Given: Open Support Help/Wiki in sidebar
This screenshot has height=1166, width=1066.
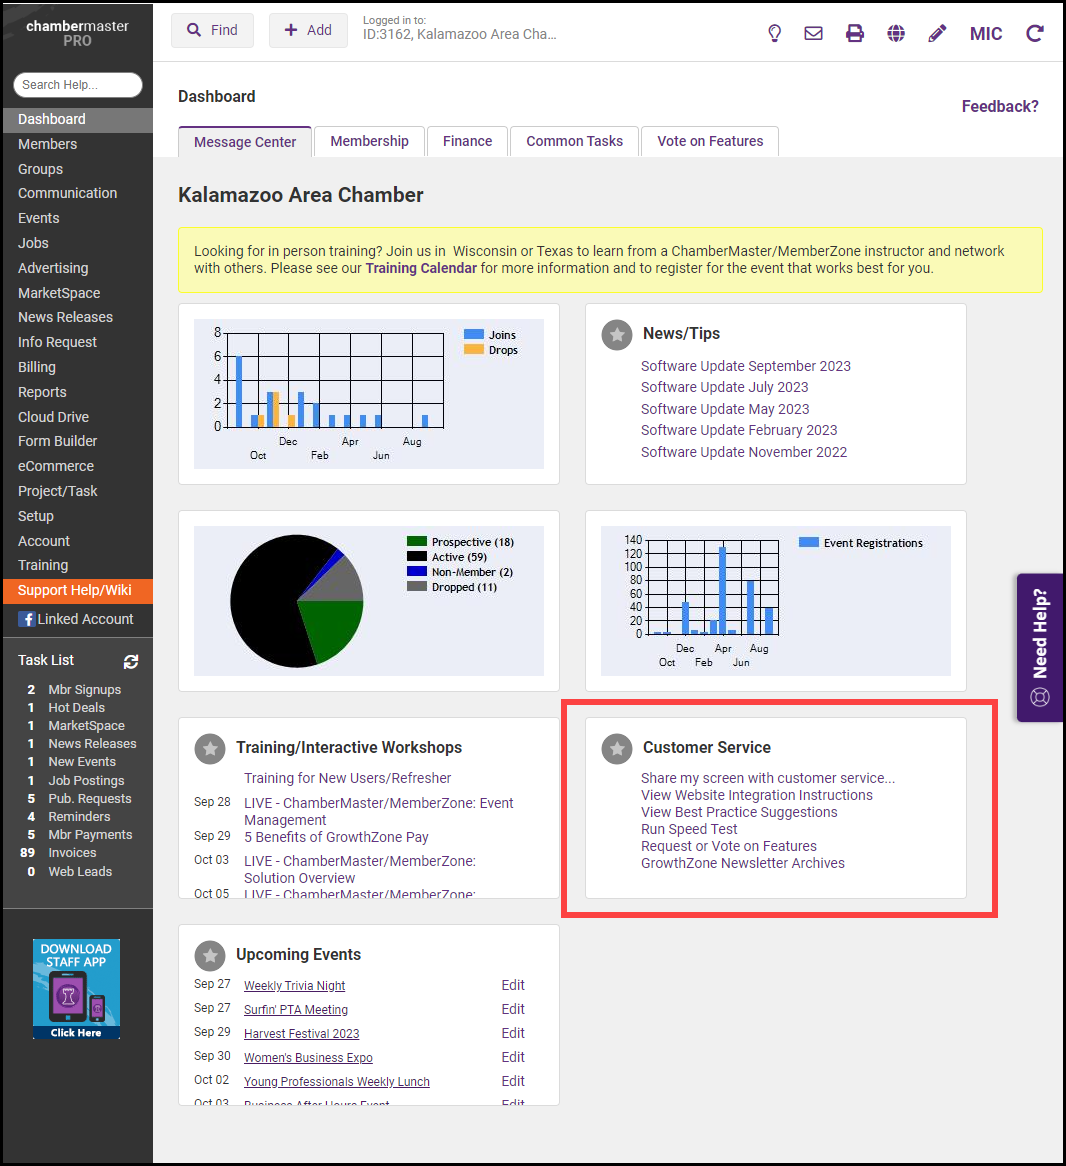Looking at the screenshot, I should (75, 590).
